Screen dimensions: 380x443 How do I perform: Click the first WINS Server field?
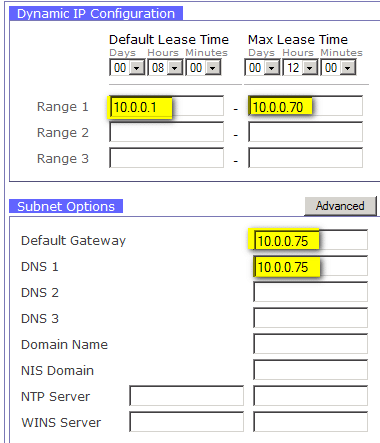tap(187, 422)
